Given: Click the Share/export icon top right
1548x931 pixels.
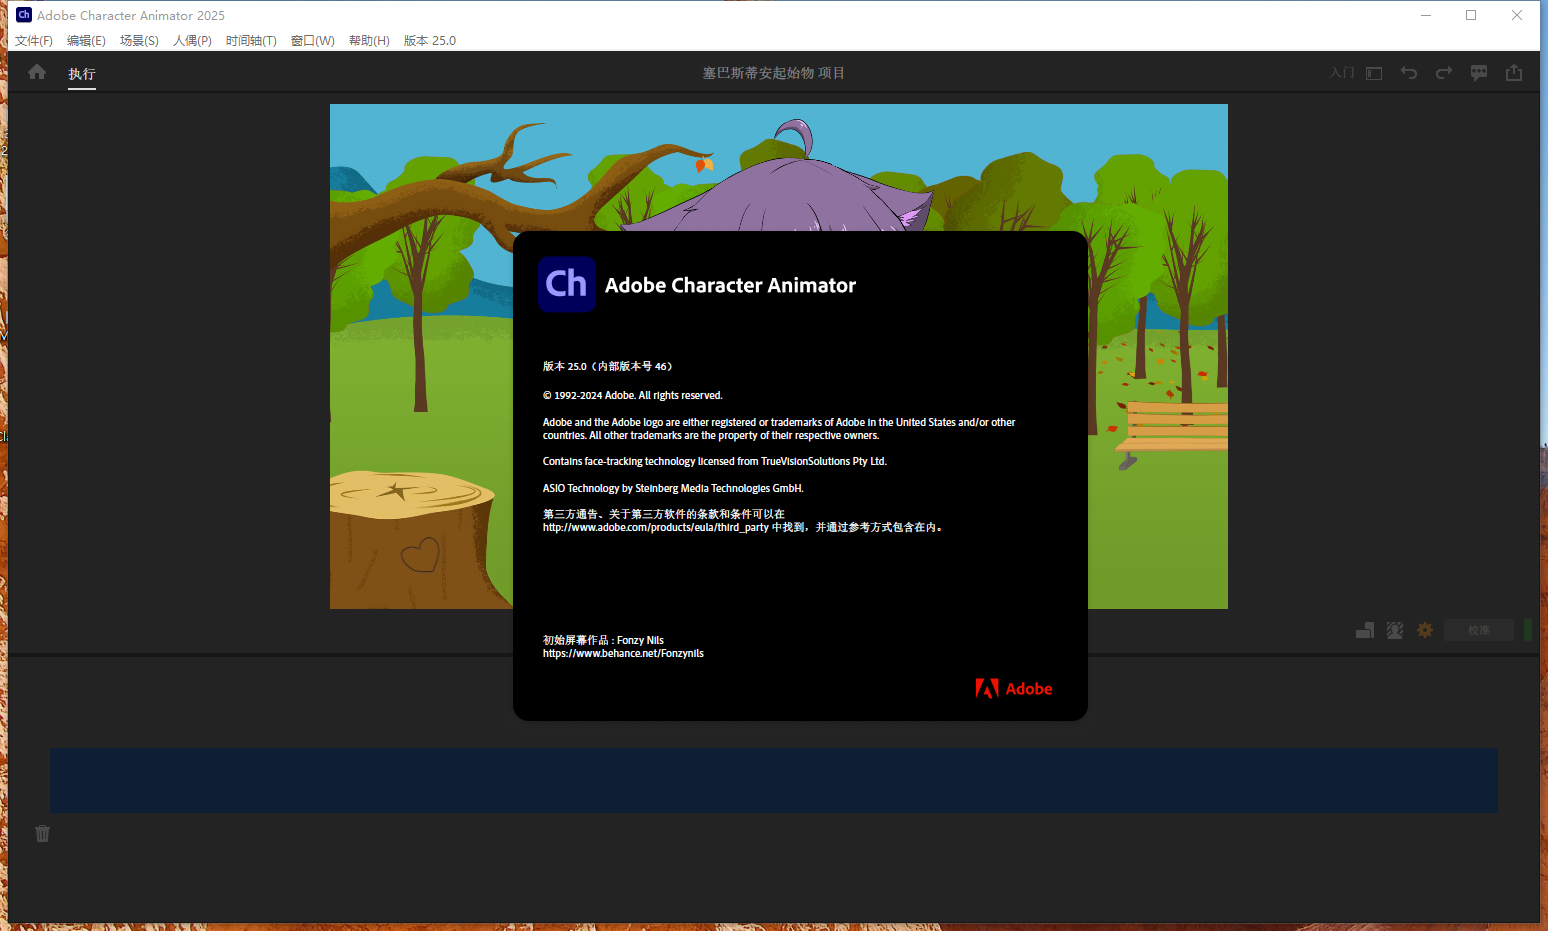Looking at the screenshot, I should [x=1514, y=72].
